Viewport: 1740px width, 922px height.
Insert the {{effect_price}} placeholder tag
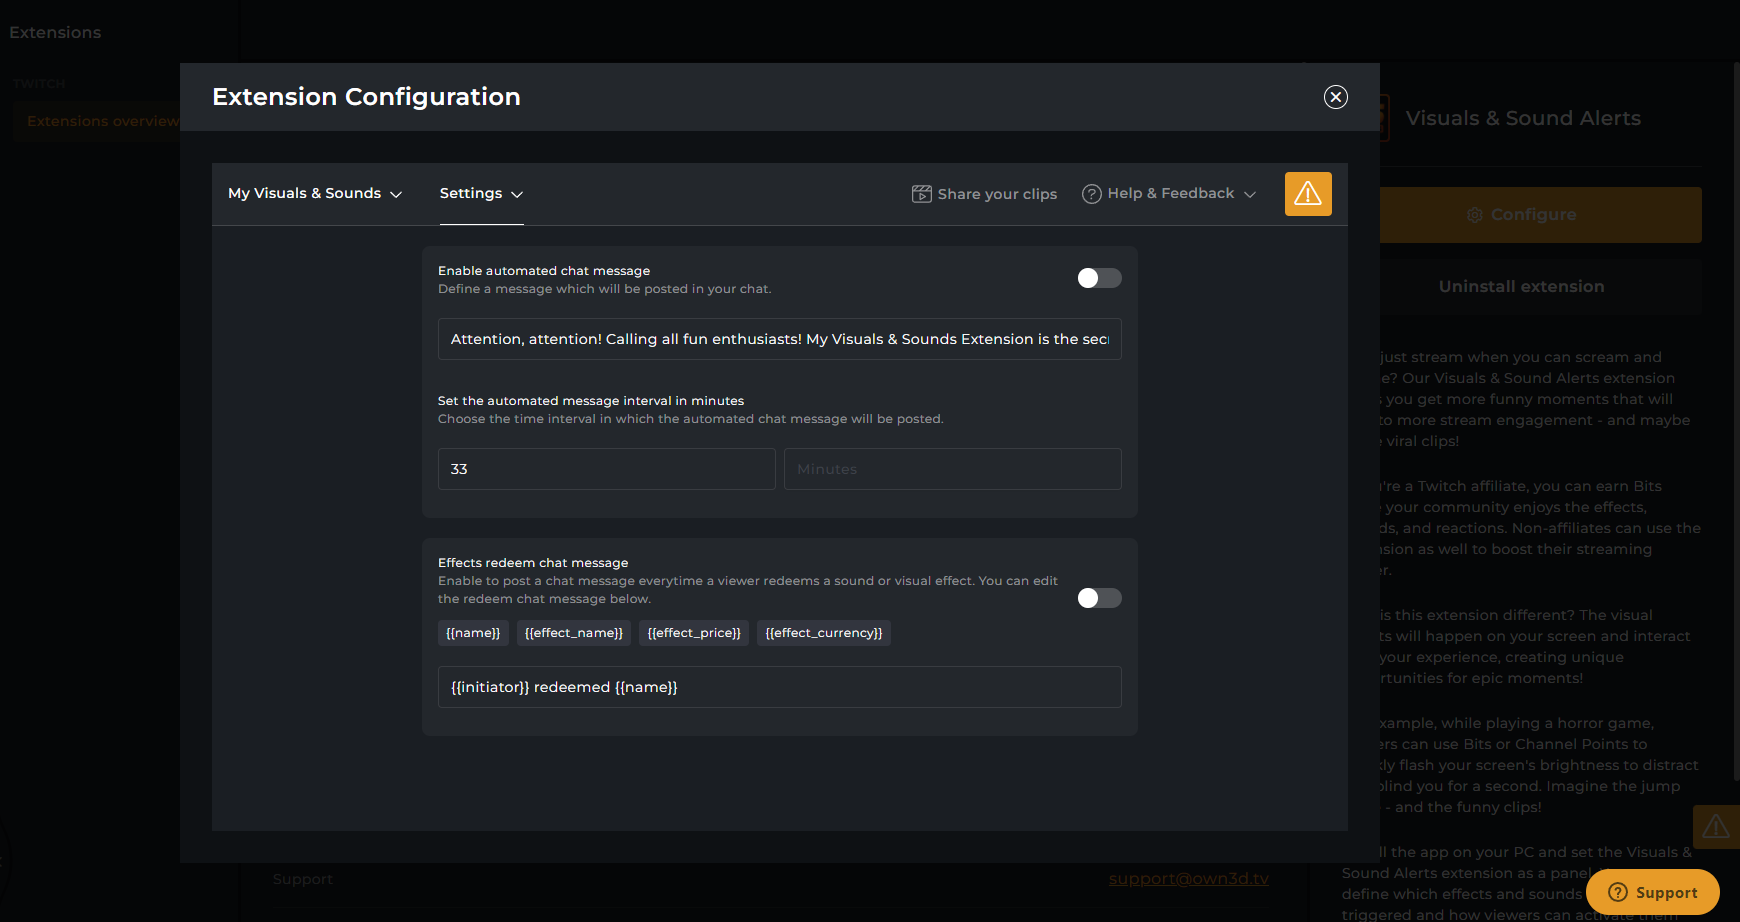694,633
